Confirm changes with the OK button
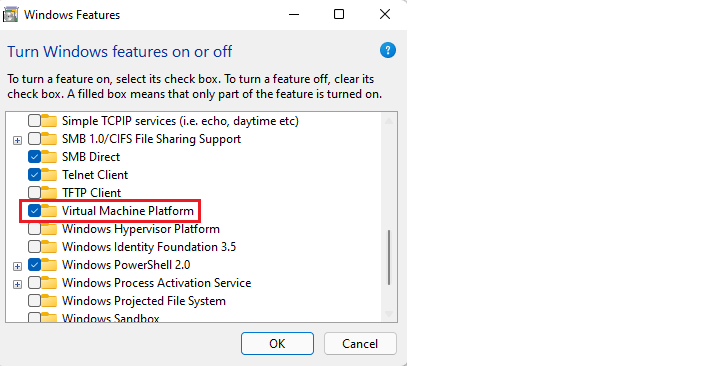This screenshot has width=728, height=366. [x=277, y=344]
